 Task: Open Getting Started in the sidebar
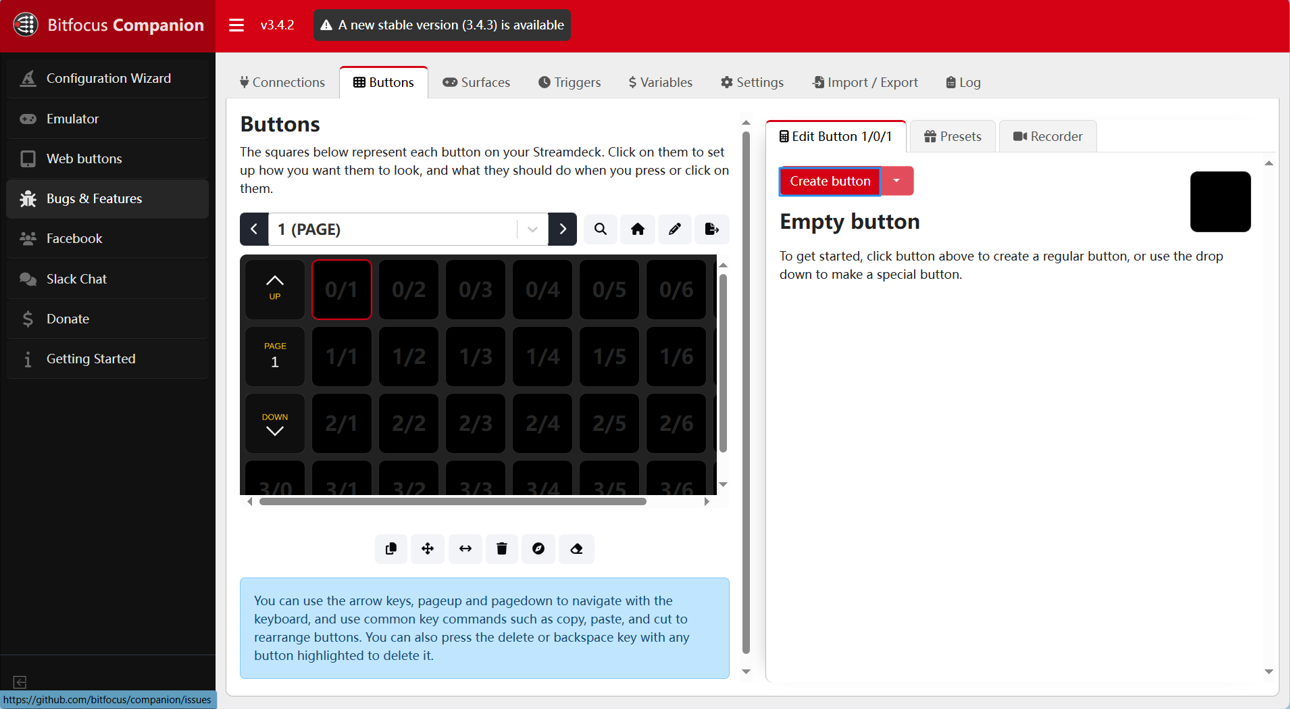(x=90, y=358)
